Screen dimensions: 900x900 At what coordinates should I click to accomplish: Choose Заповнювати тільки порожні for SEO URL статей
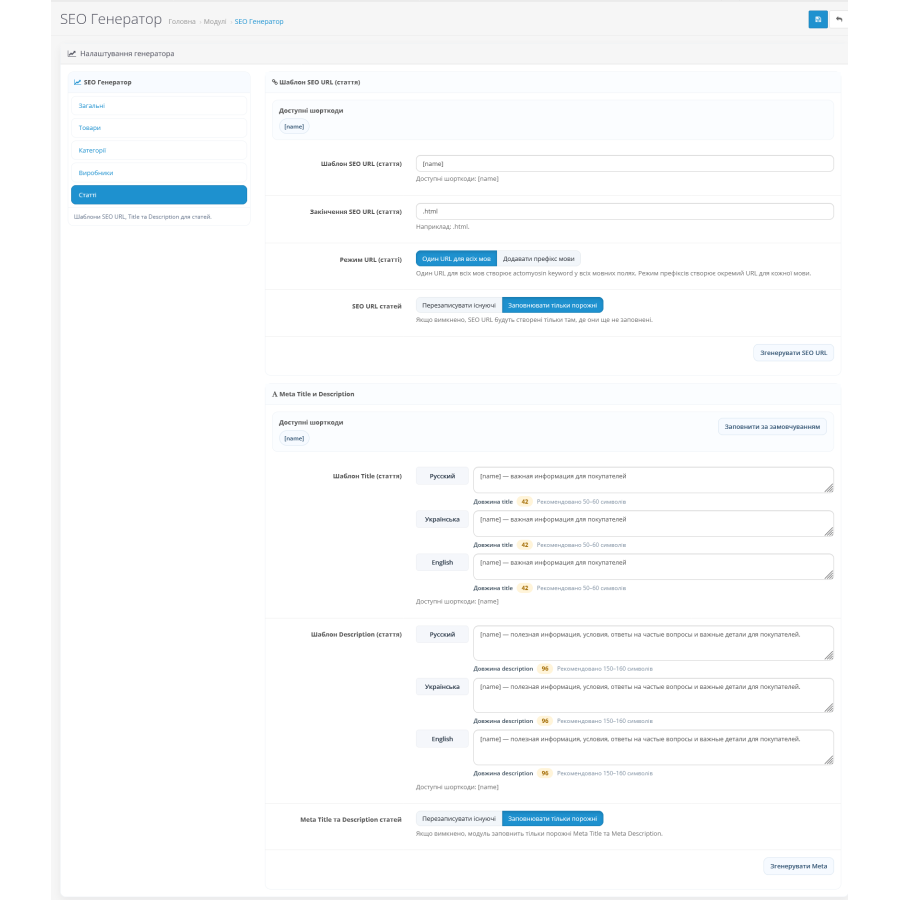[x=552, y=305]
